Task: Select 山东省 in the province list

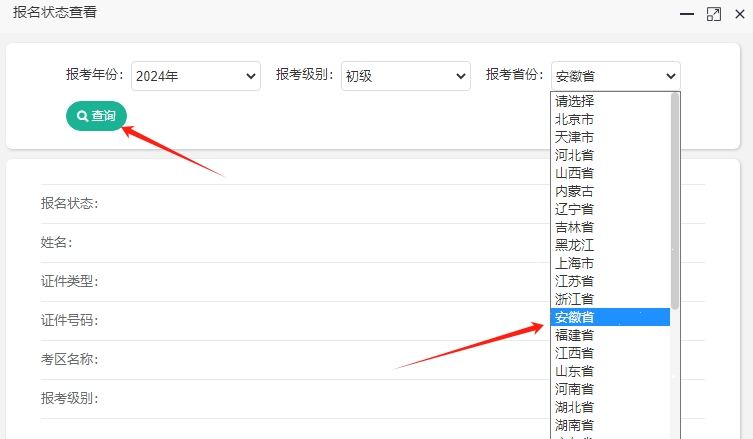Action: [x=575, y=371]
